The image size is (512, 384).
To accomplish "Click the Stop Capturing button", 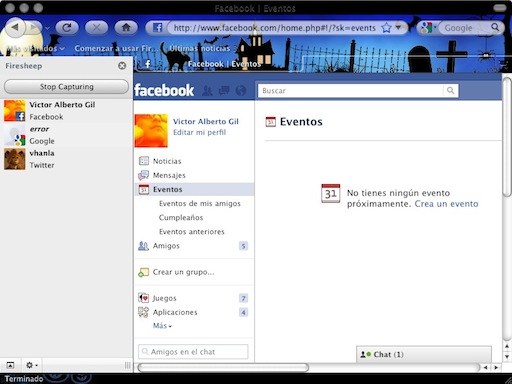I will [x=66, y=87].
